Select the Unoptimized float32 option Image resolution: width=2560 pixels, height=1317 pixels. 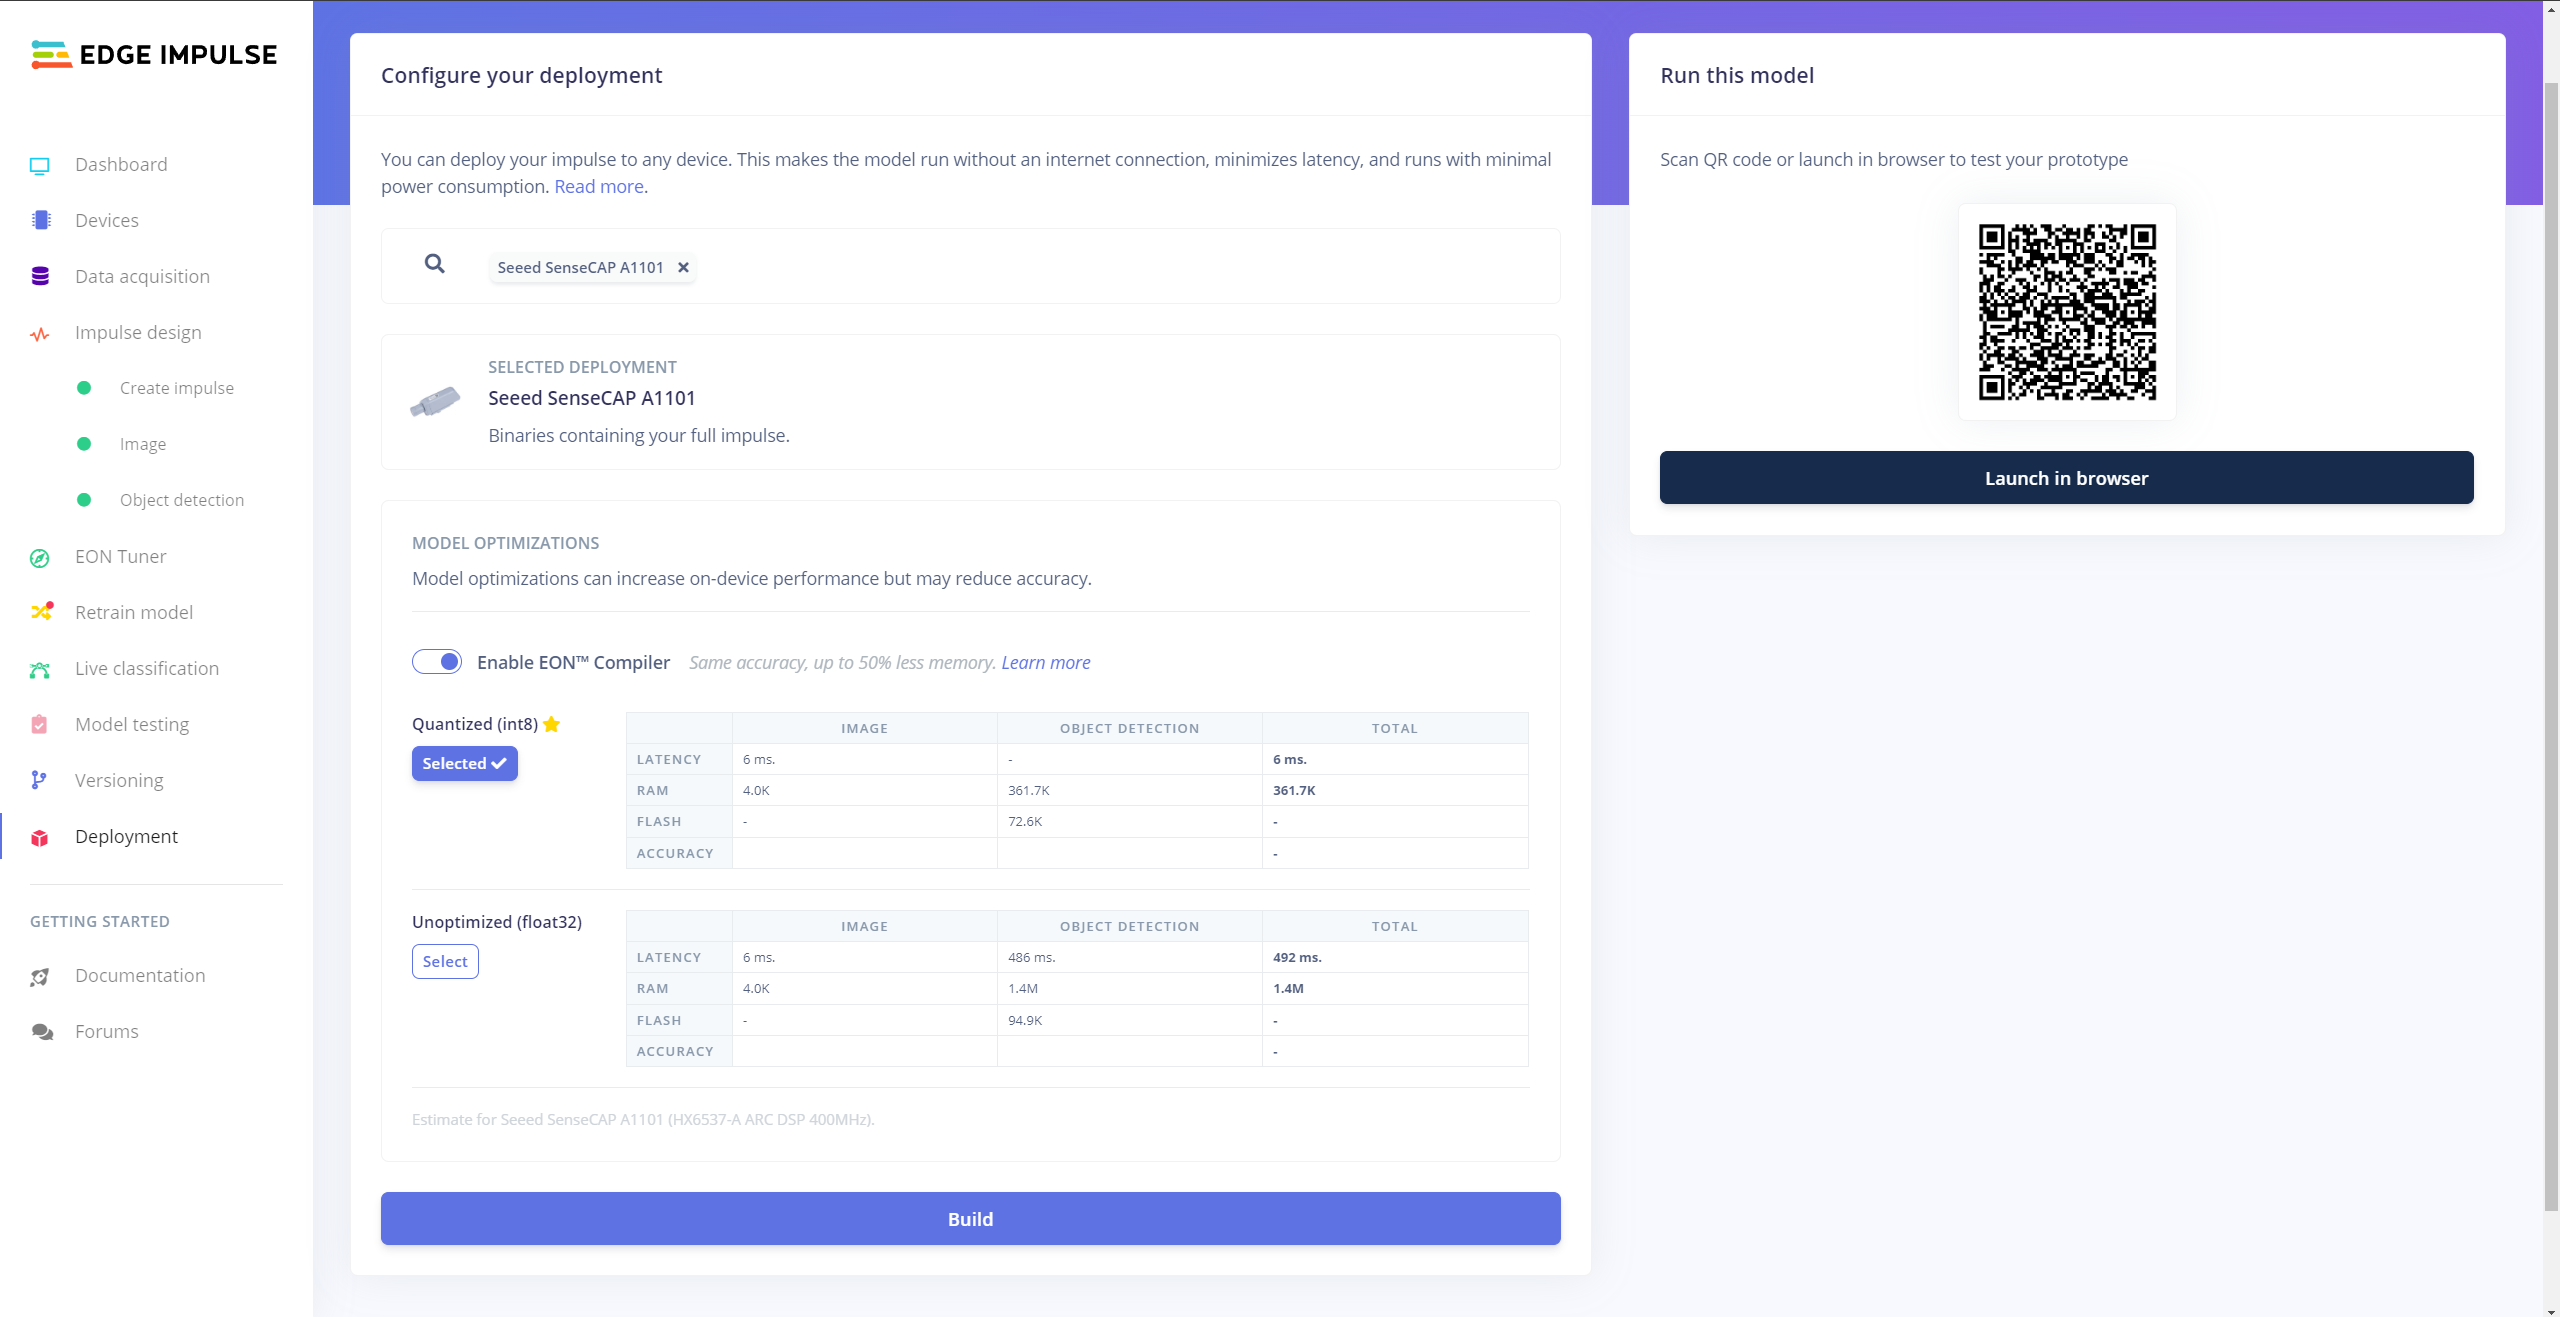coord(445,961)
